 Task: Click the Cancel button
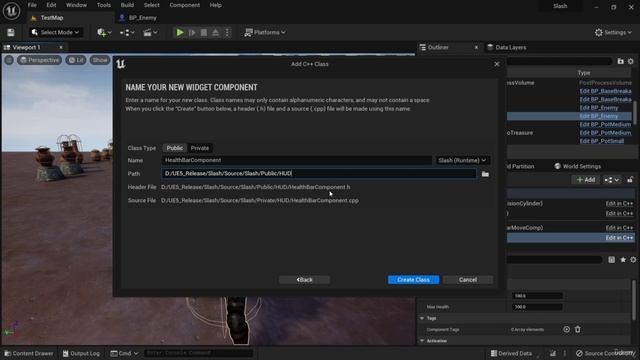click(468, 280)
